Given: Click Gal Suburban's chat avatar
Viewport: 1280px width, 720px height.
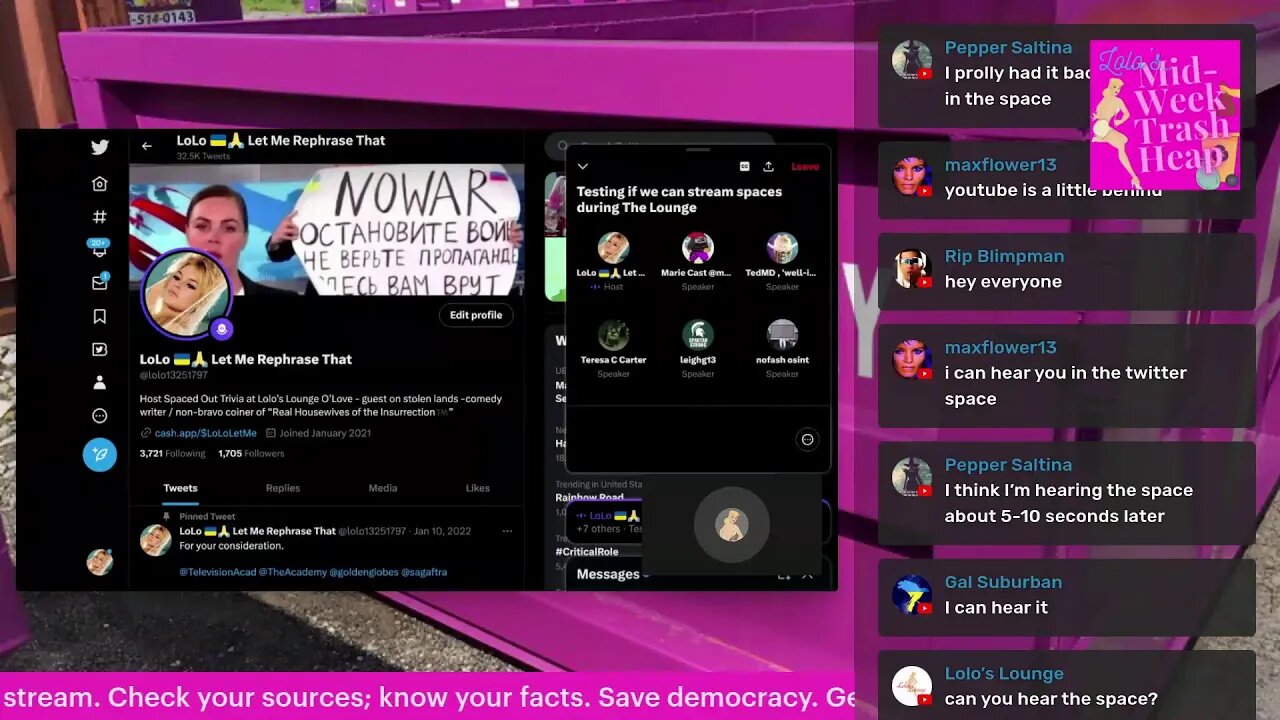Looking at the screenshot, I should 912,594.
